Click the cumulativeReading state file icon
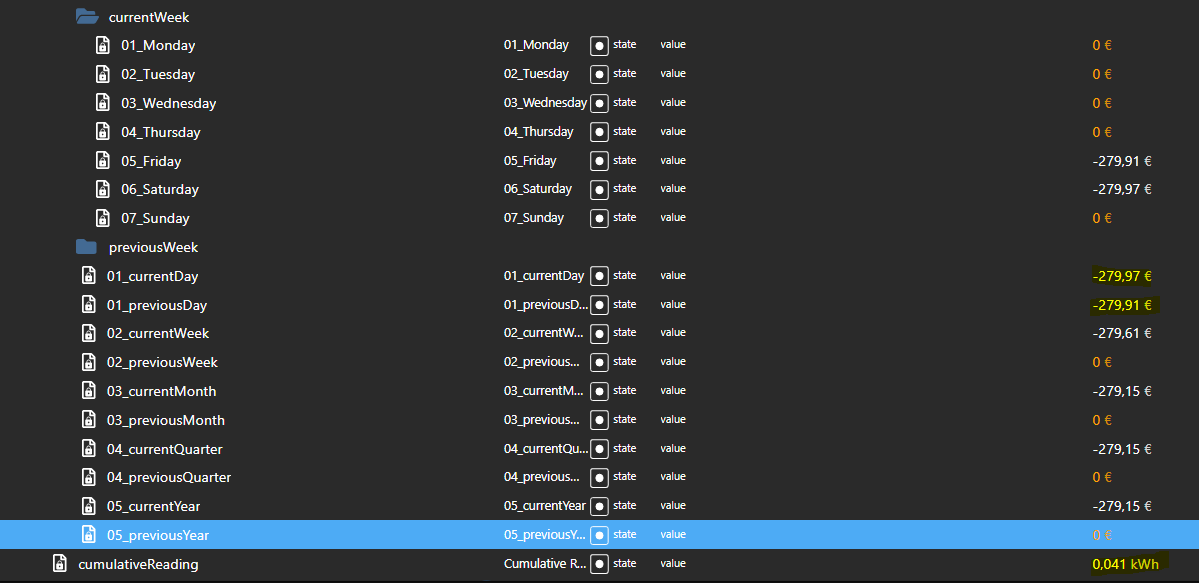This screenshot has width=1199, height=583. pyautogui.click(x=60, y=564)
